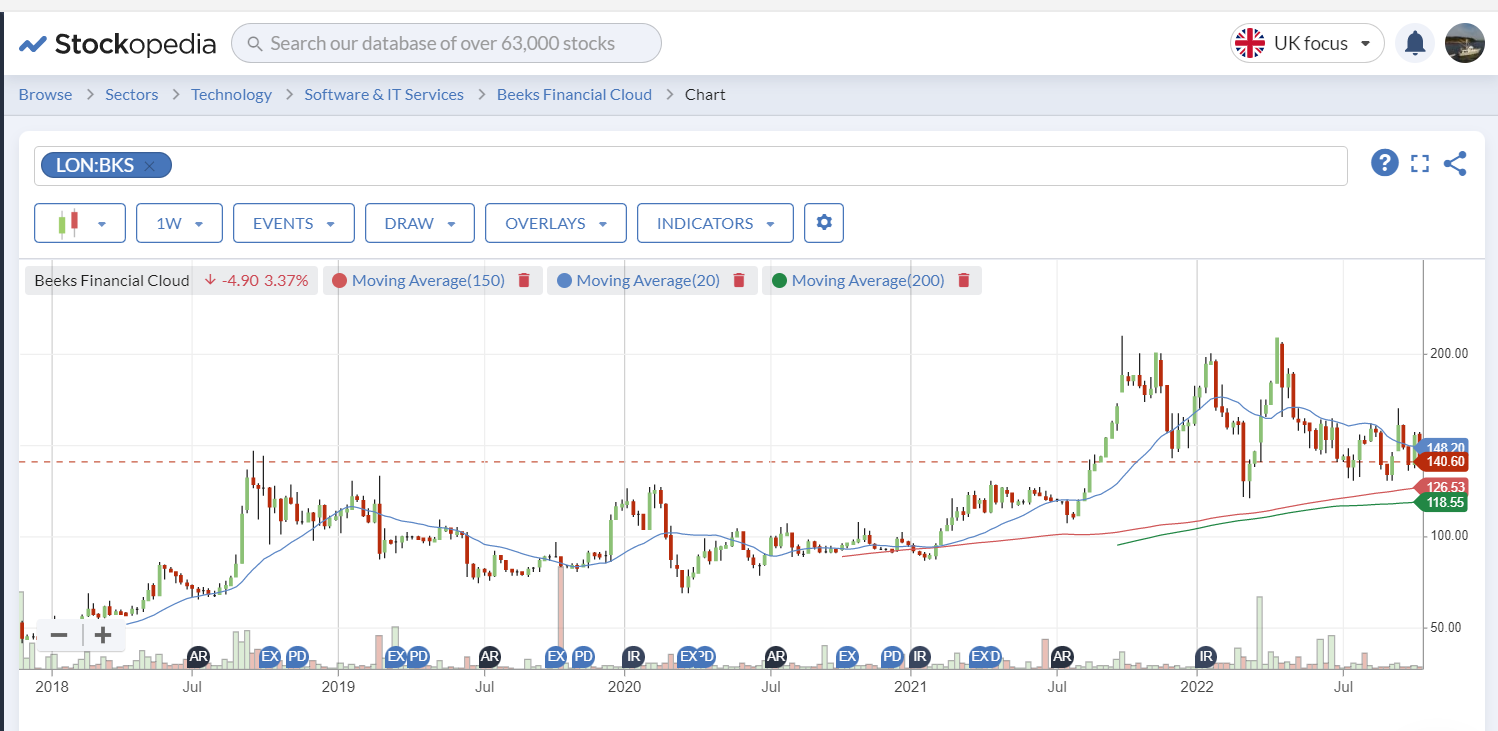1498x731 pixels.
Task: Expand the EVENTS dropdown
Action: tap(294, 223)
